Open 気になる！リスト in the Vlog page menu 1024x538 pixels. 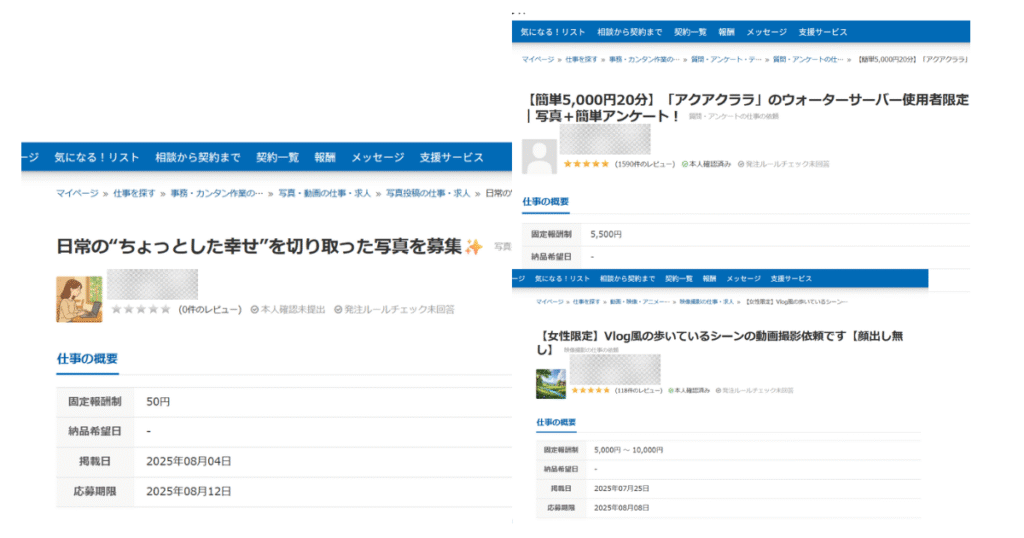(562, 279)
